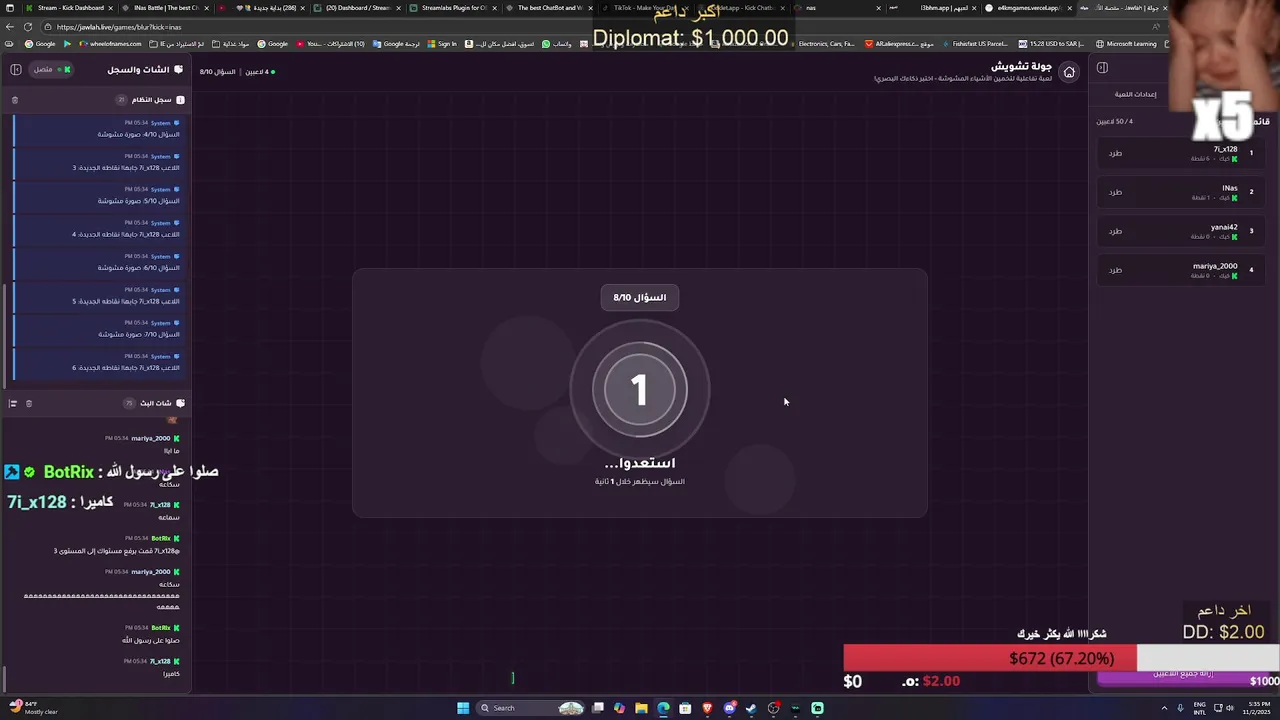Click the '4 / 50 لاعبين' player capacity text
The width and height of the screenshot is (1280, 720).
(x=1115, y=121)
